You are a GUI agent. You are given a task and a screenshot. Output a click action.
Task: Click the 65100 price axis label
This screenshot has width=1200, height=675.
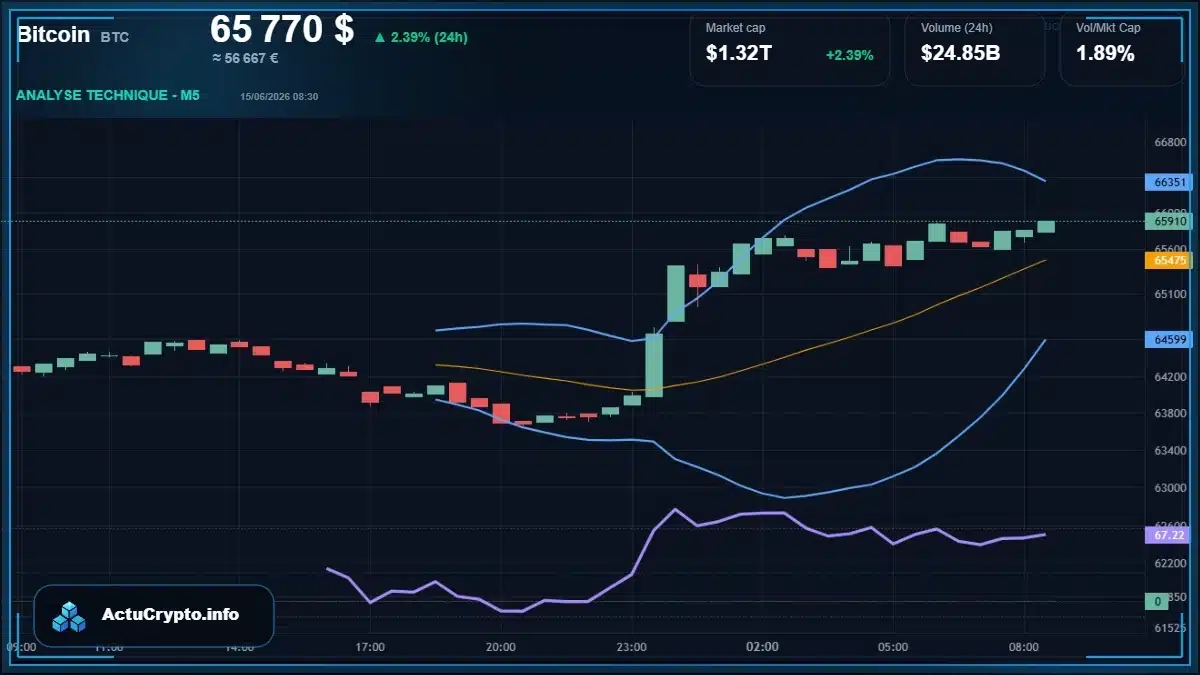(x=1170, y=295)
